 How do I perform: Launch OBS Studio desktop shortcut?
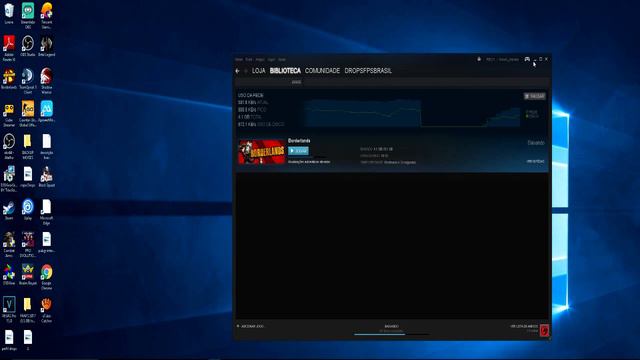(28, 46)
